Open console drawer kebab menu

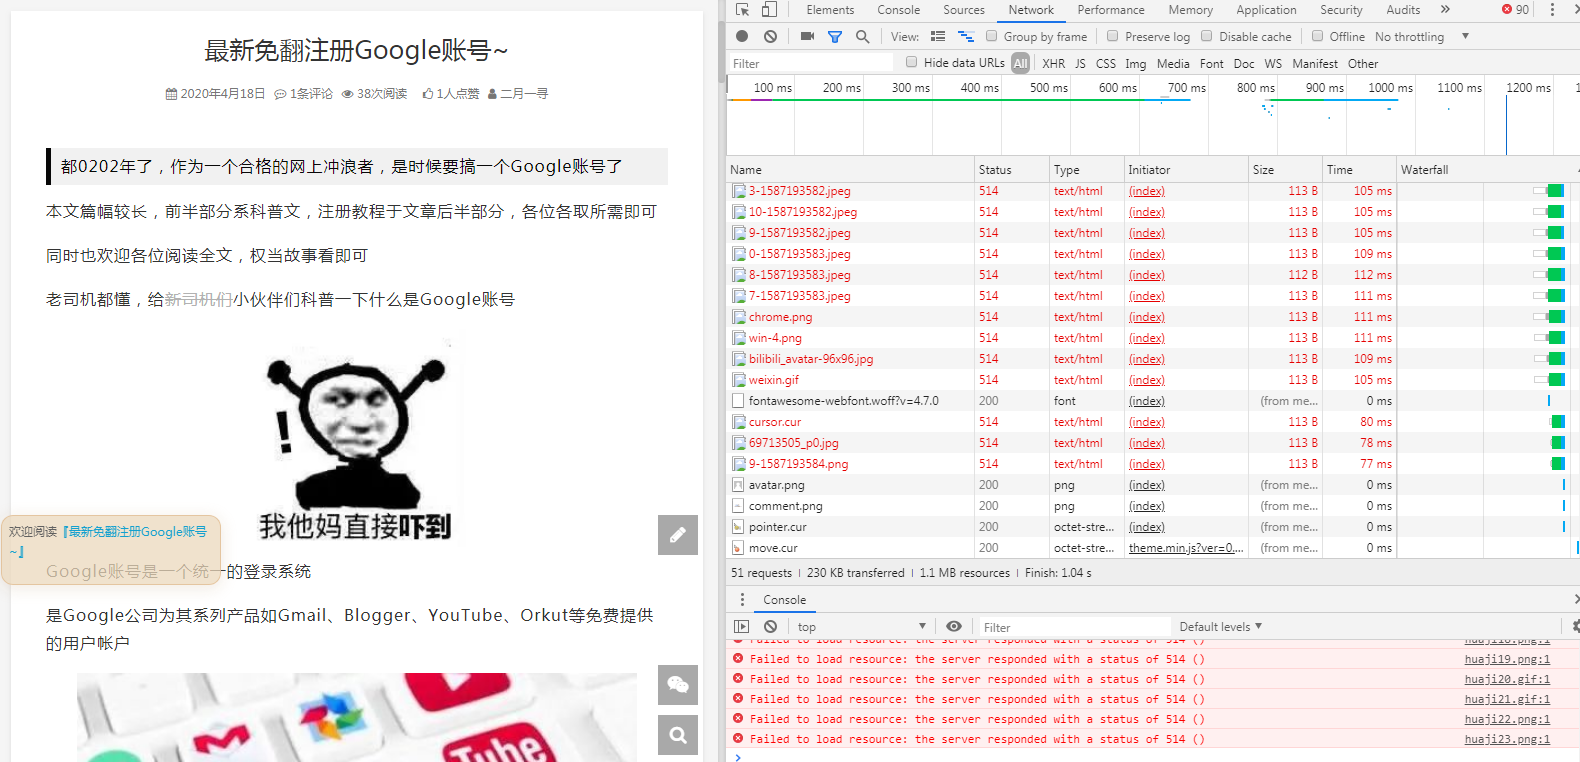tap(742, 600)
